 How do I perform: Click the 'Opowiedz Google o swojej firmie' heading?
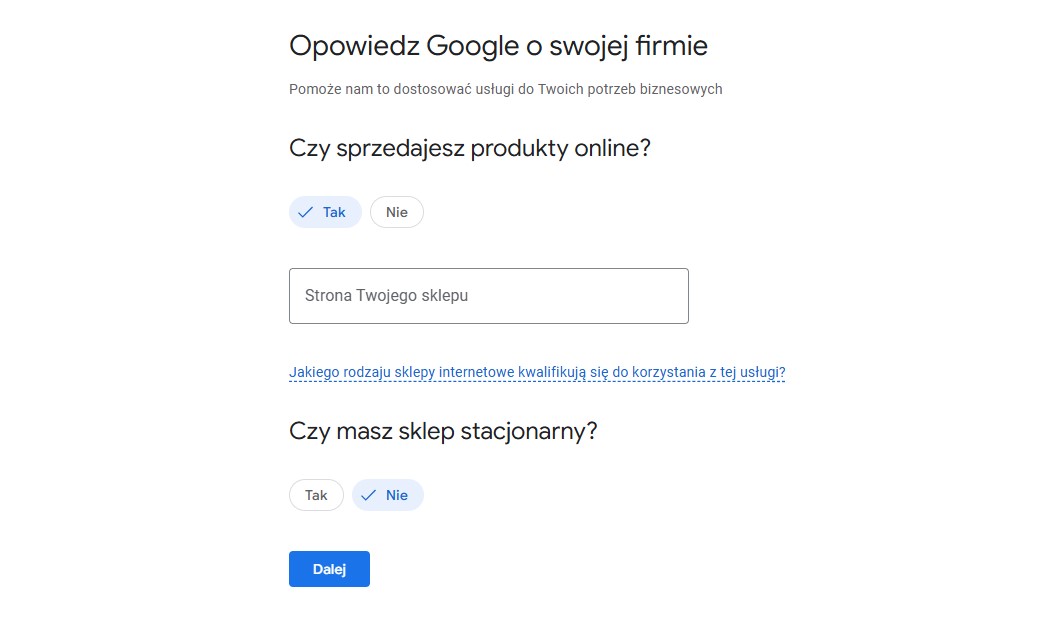498,46
